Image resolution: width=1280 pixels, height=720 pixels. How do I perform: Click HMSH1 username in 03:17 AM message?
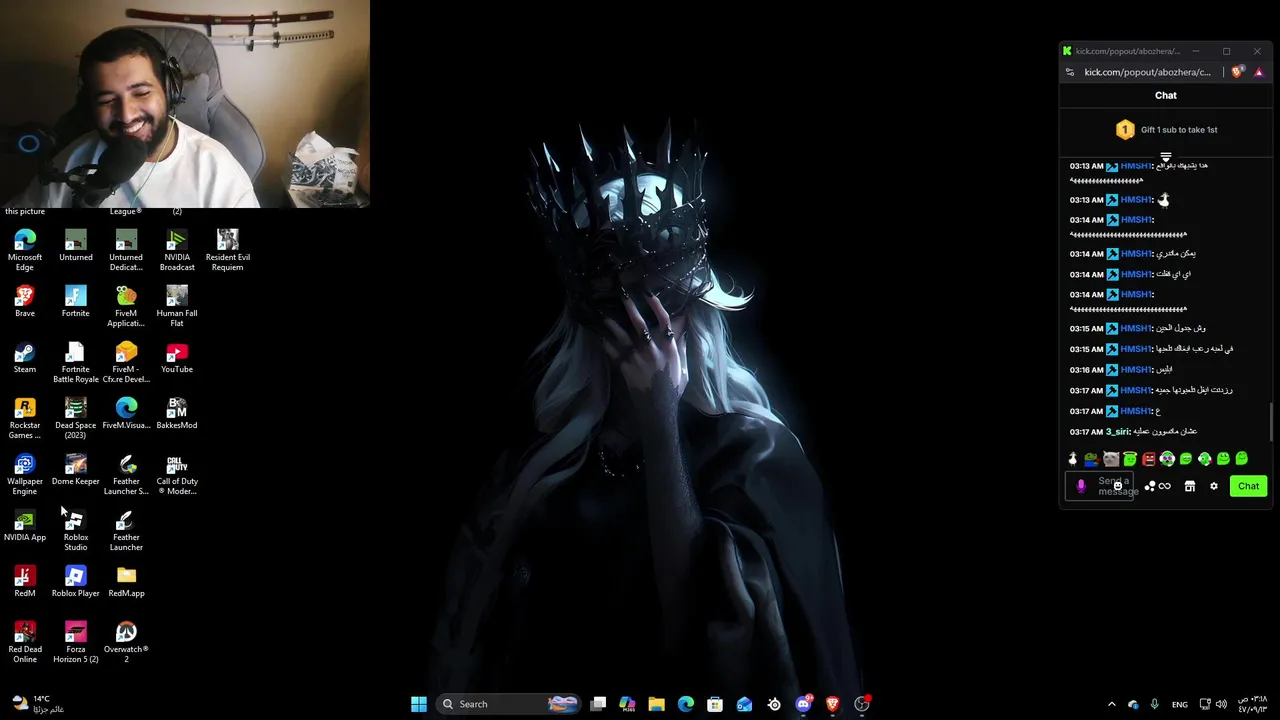click(x=1136, y=411)
